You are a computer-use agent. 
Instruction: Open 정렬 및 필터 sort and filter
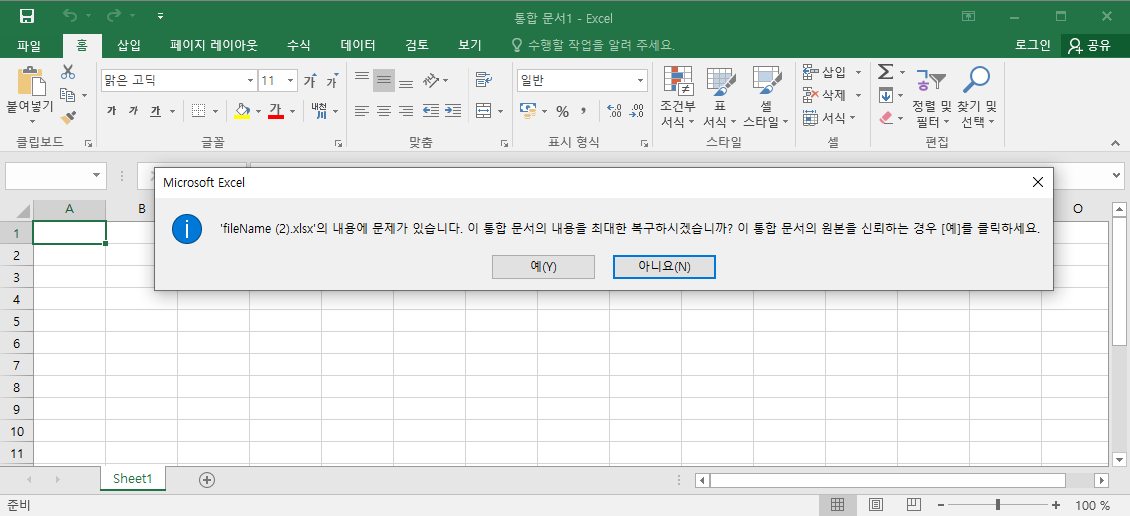coord(932,97)
